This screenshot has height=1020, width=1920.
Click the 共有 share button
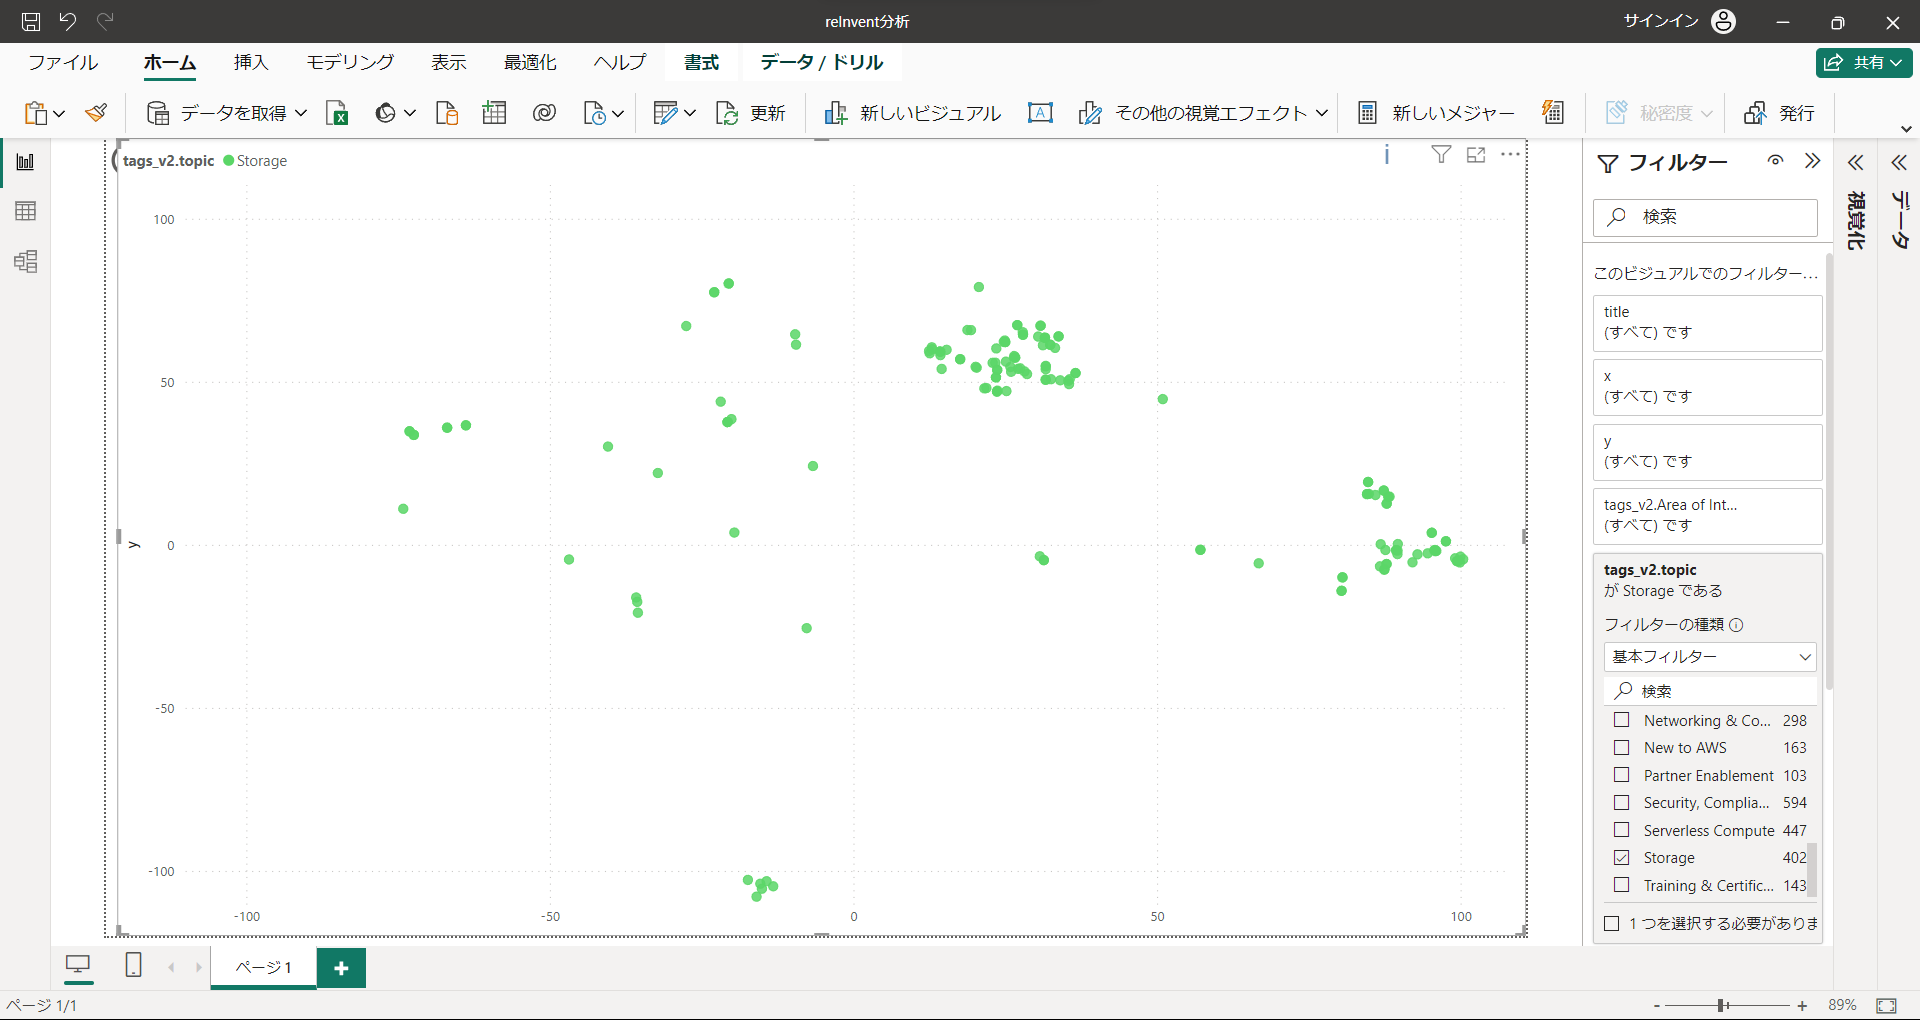[x=1864, y=62]
